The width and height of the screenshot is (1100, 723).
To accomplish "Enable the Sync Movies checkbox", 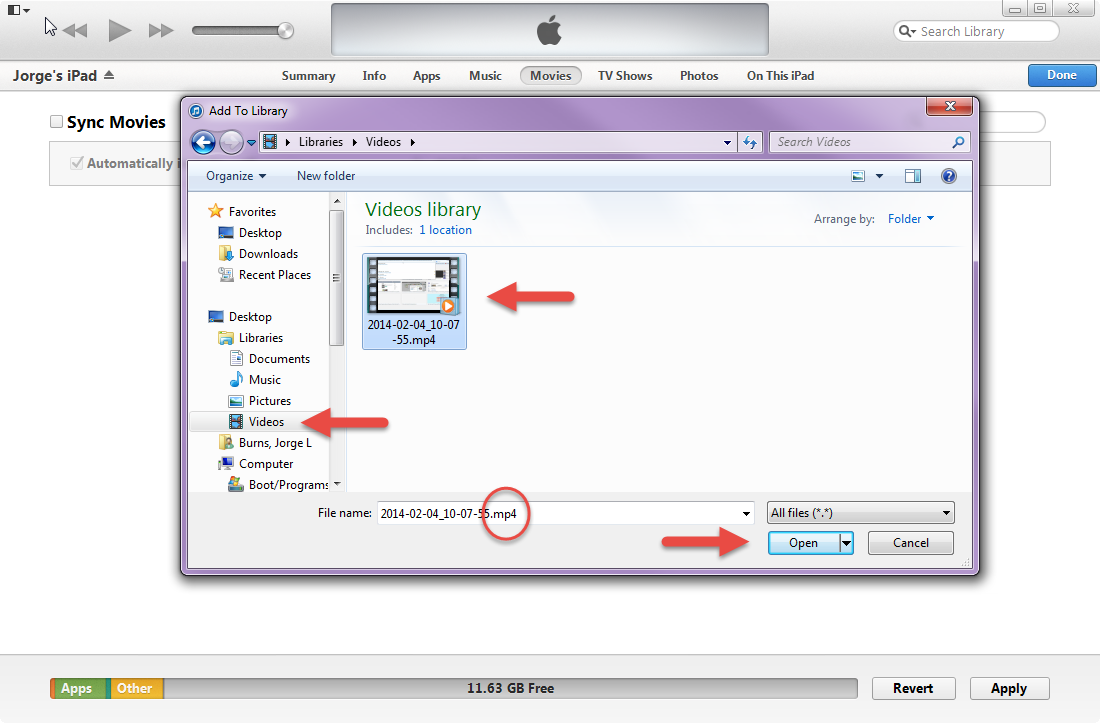I will coord(57,122).
